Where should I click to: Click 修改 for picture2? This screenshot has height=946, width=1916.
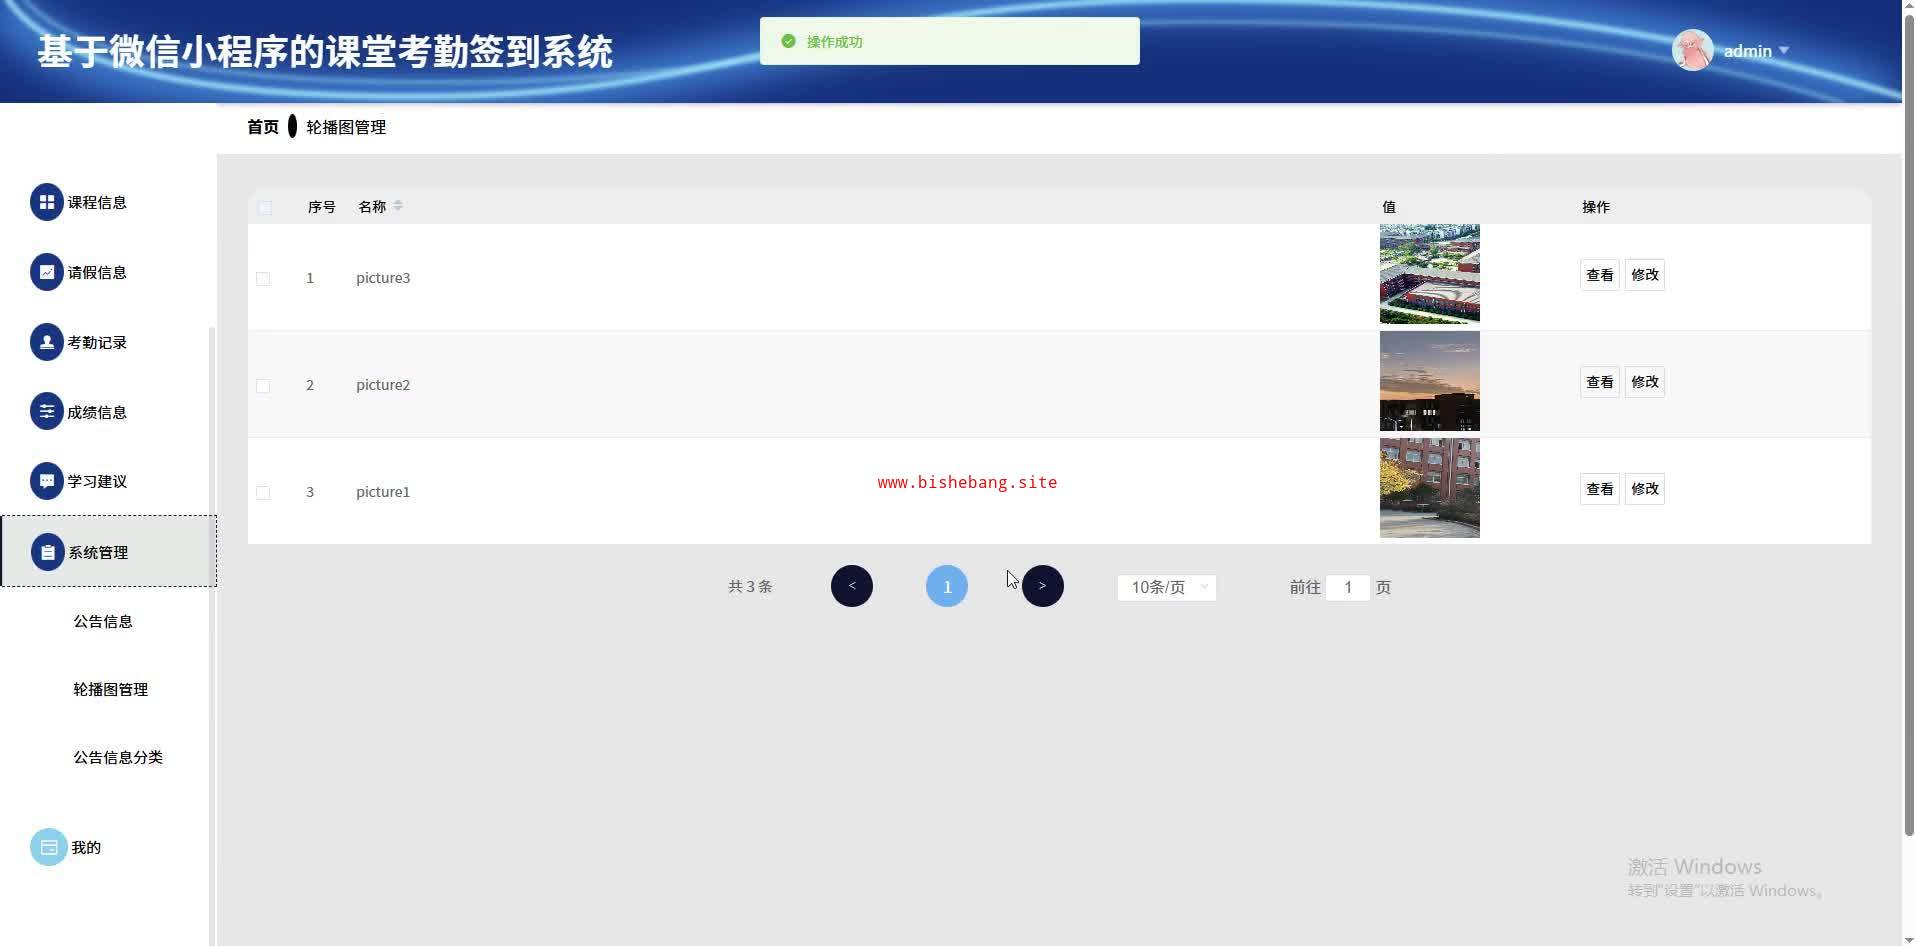[1645, 382]
